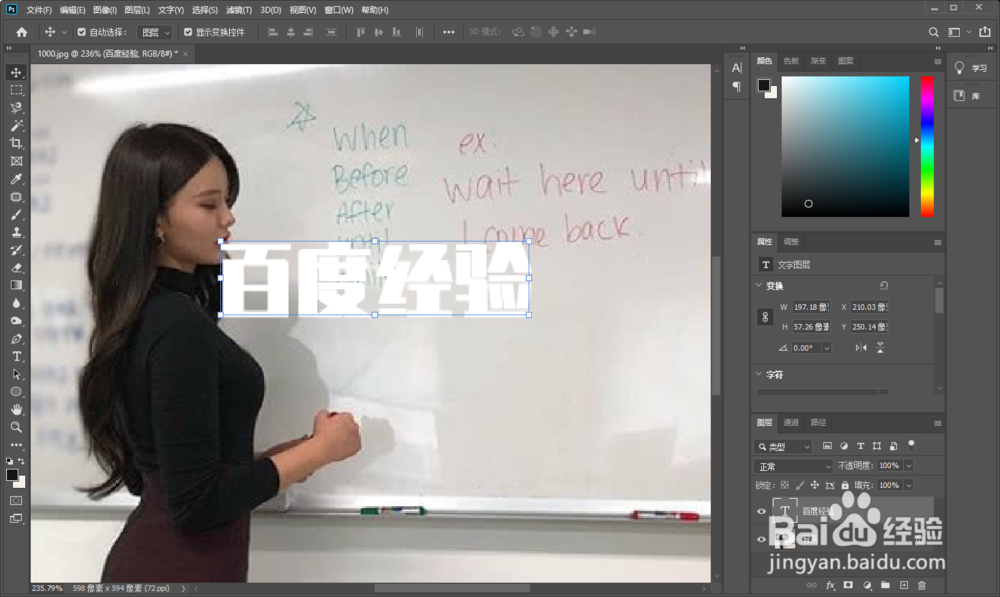Click the flip horizontal icon in Properties
This screenshot has width=1000, height=597.
(861, 348)
